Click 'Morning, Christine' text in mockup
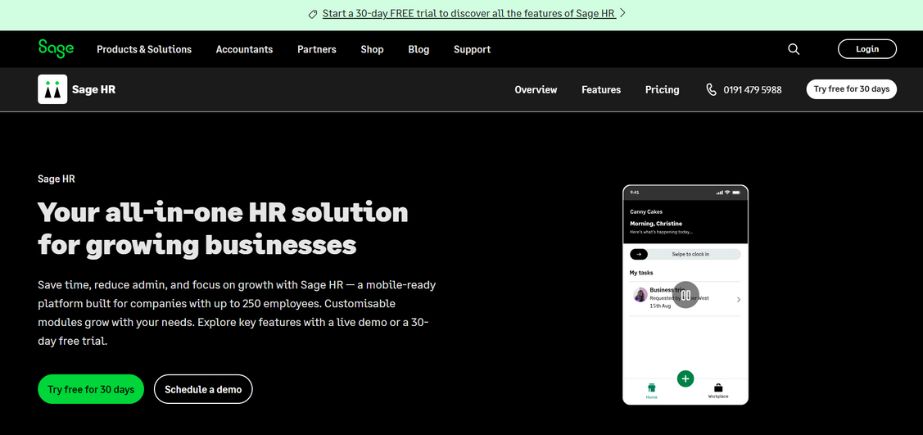The height and width of the screenshot is (435, 923). click(656, 224)
